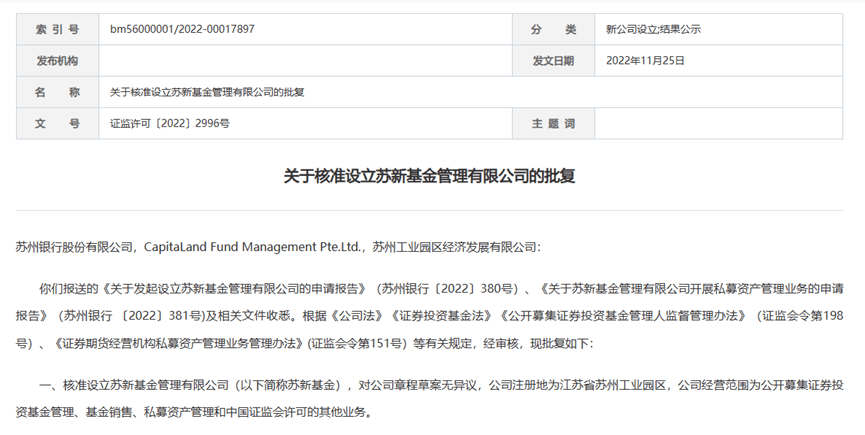Click the addressee line starting 苏州银行股份有限公司
The image size is (865, 435).
(279, 247)
